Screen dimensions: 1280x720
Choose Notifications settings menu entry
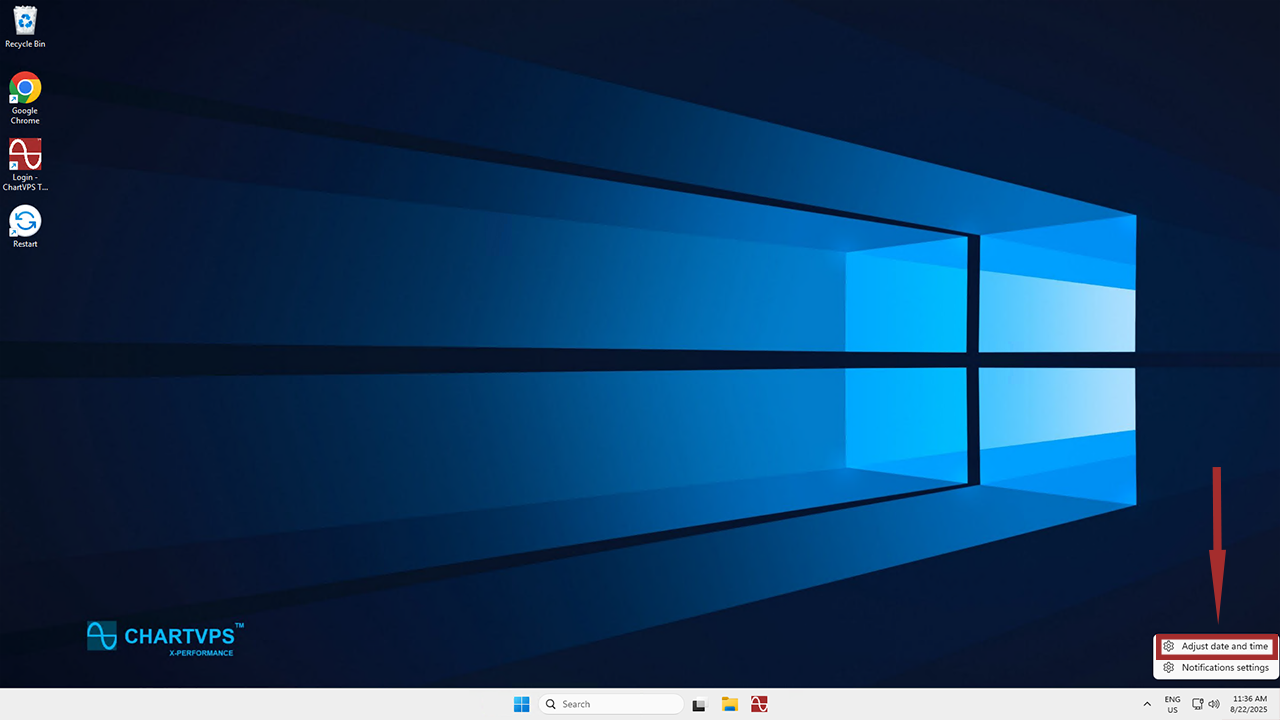click(x=1224, y=668)
